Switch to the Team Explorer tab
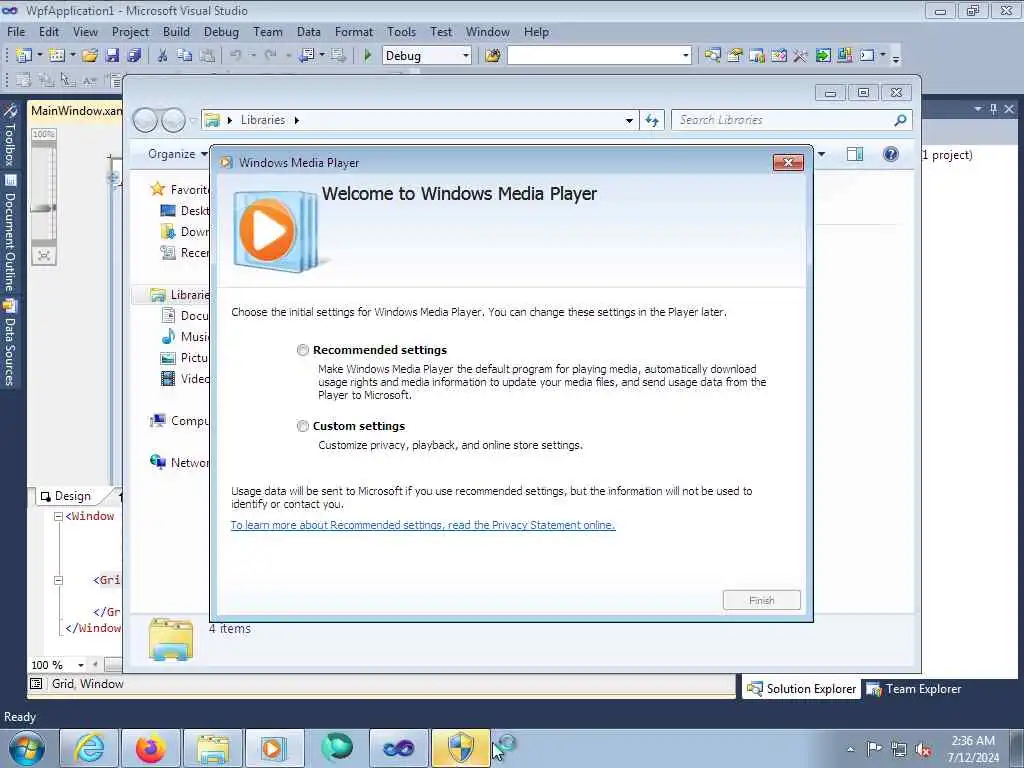Viewport: 1024px width, 768px height. point(915,689)
